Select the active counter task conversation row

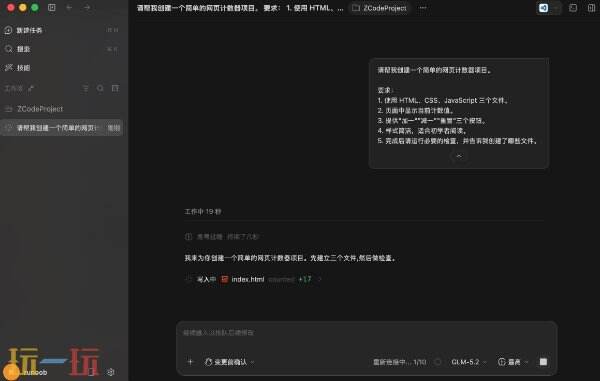61,128
